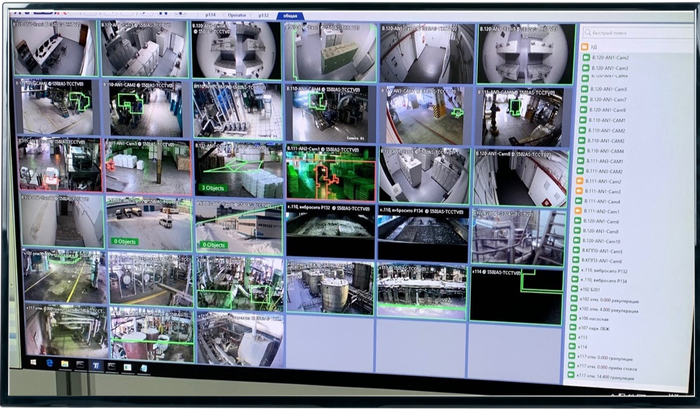Click camera icon beside к106 насосная
The image size is (700, 410).
573,319
